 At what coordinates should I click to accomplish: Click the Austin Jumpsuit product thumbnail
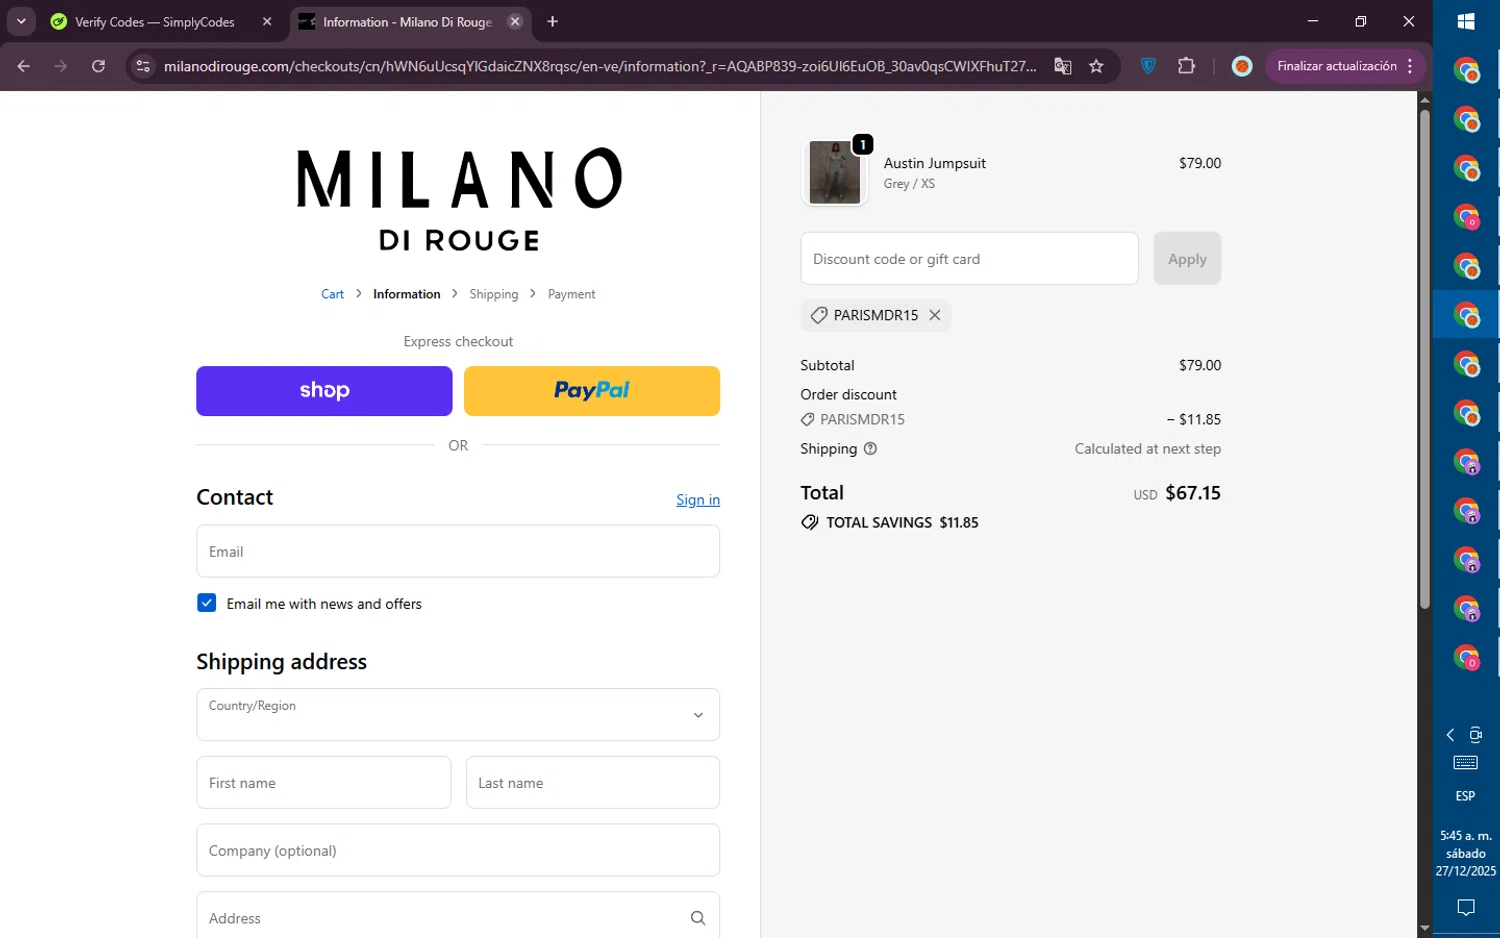pos(835,172)
